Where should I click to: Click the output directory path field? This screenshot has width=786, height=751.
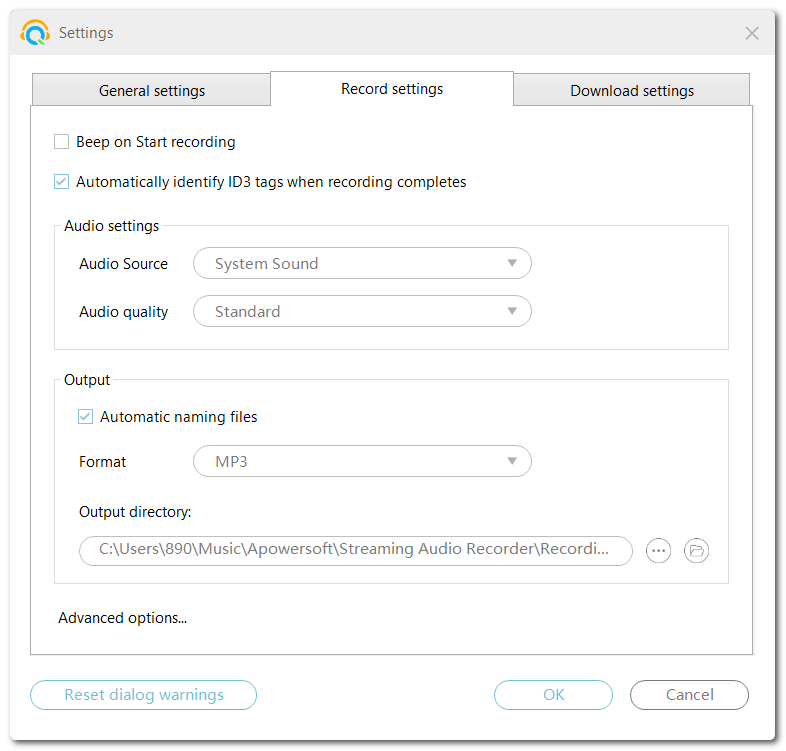point(355,550)
